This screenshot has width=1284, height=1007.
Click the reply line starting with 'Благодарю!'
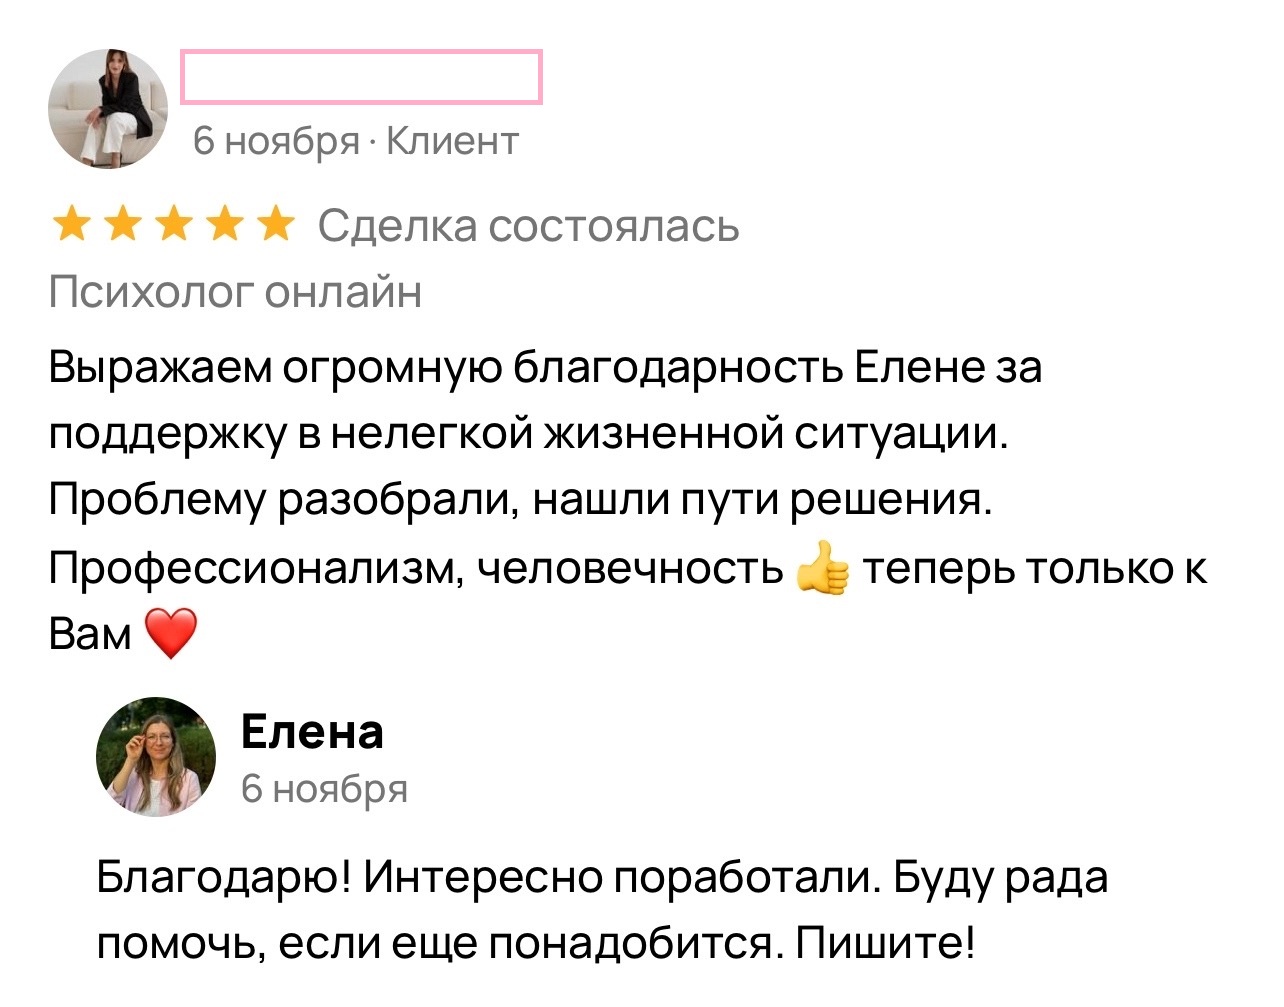point(602,877)
